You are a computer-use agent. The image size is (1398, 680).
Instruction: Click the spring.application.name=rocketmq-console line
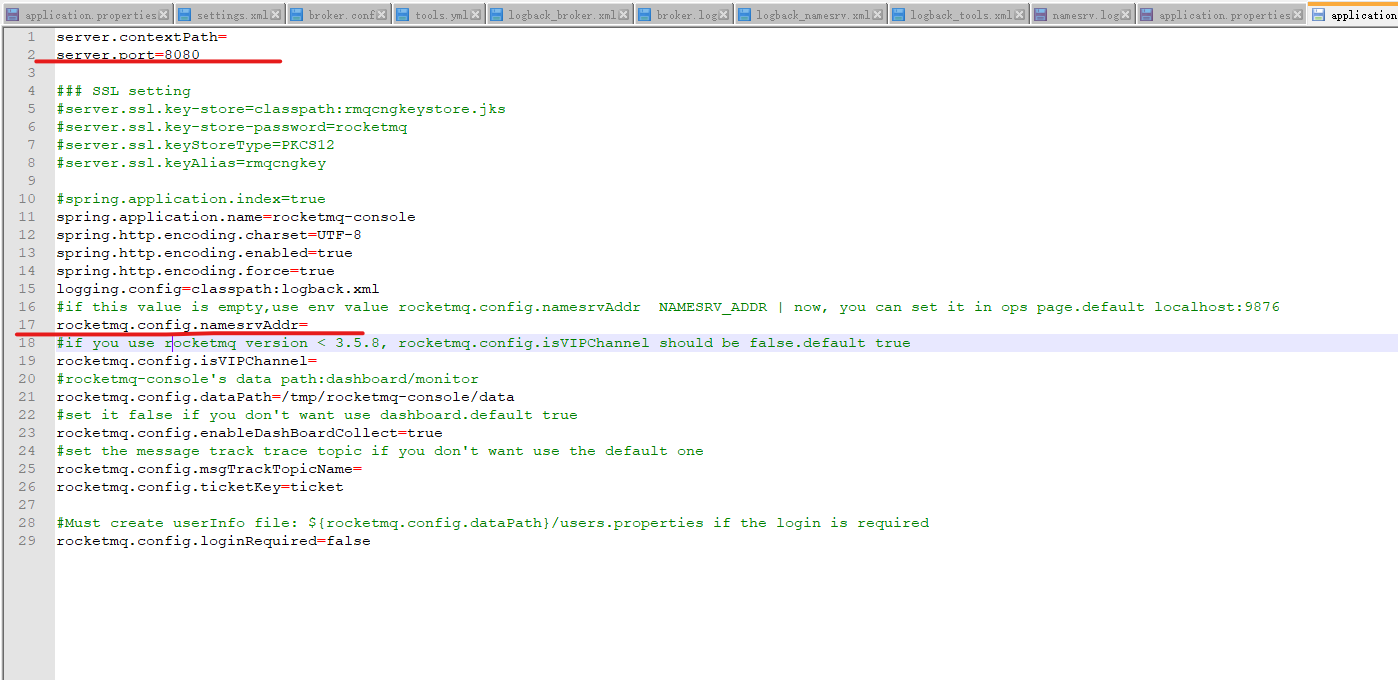point(236,217)
